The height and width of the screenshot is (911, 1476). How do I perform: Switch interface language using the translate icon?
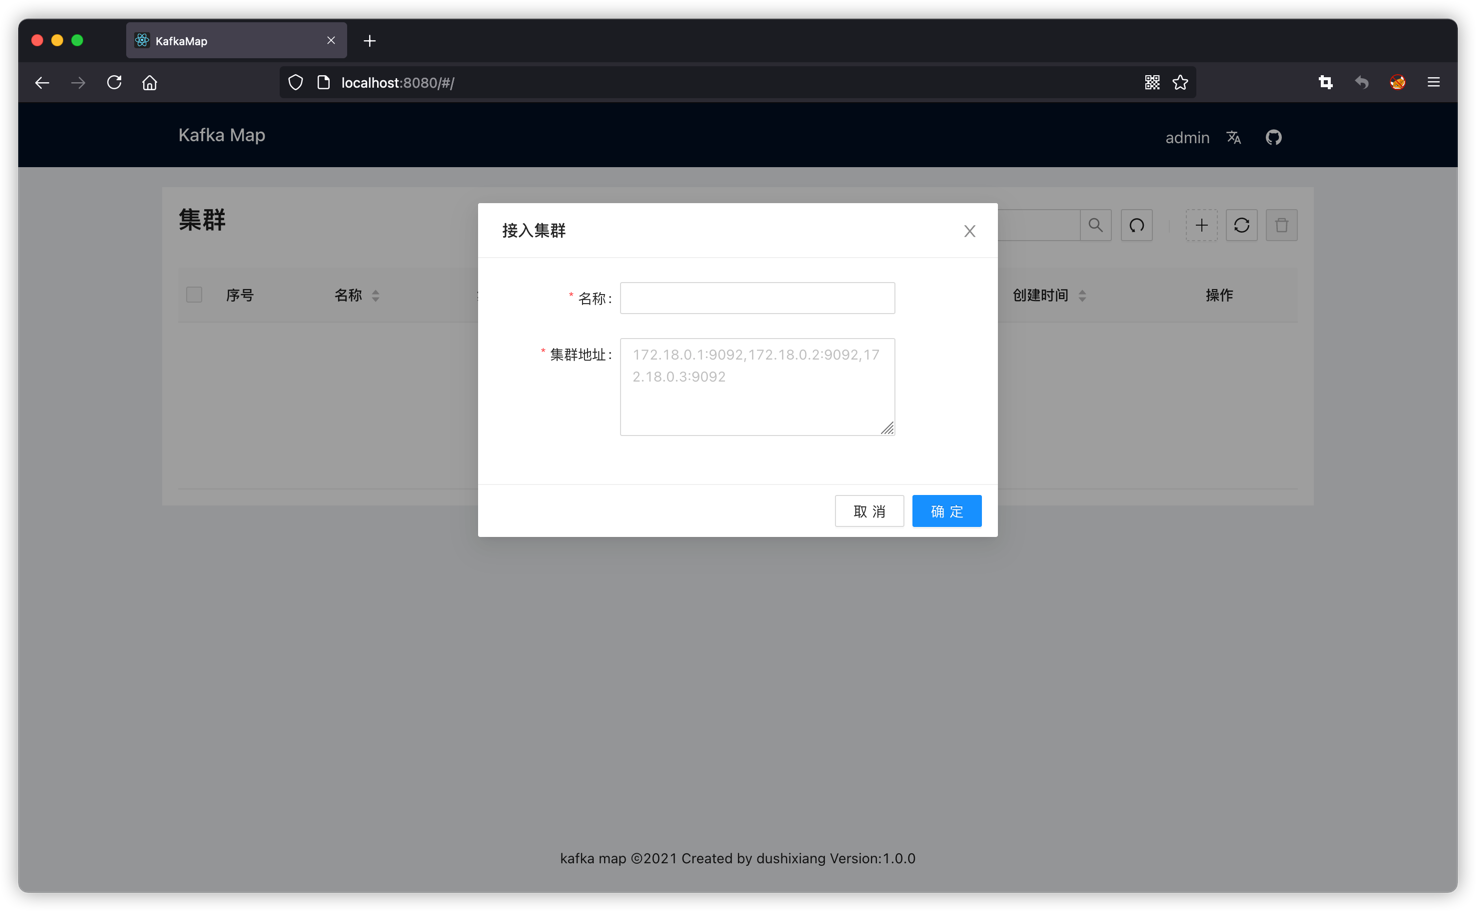point(1233,138)
